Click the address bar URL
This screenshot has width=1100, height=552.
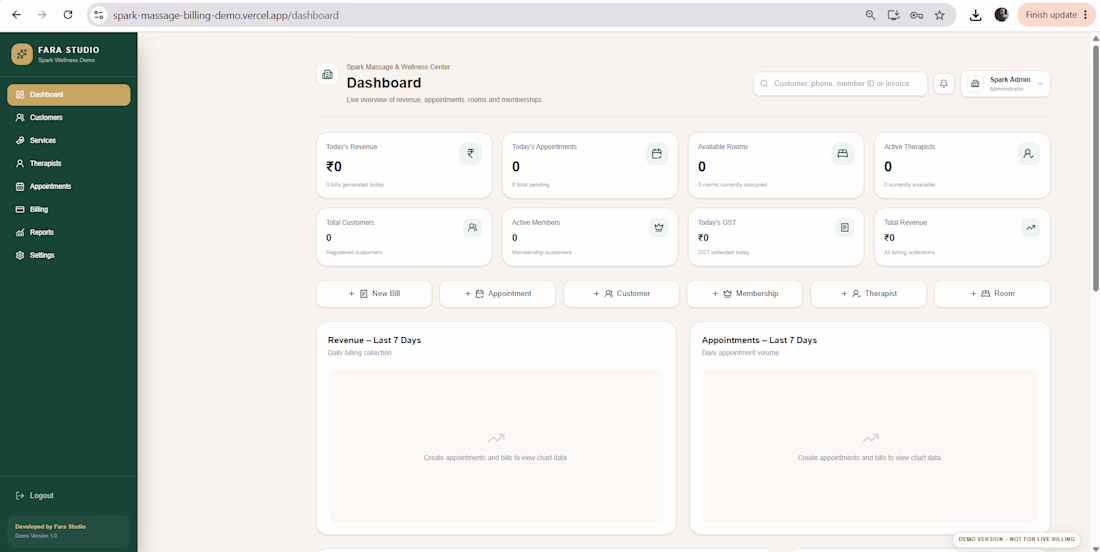(226, 15)
